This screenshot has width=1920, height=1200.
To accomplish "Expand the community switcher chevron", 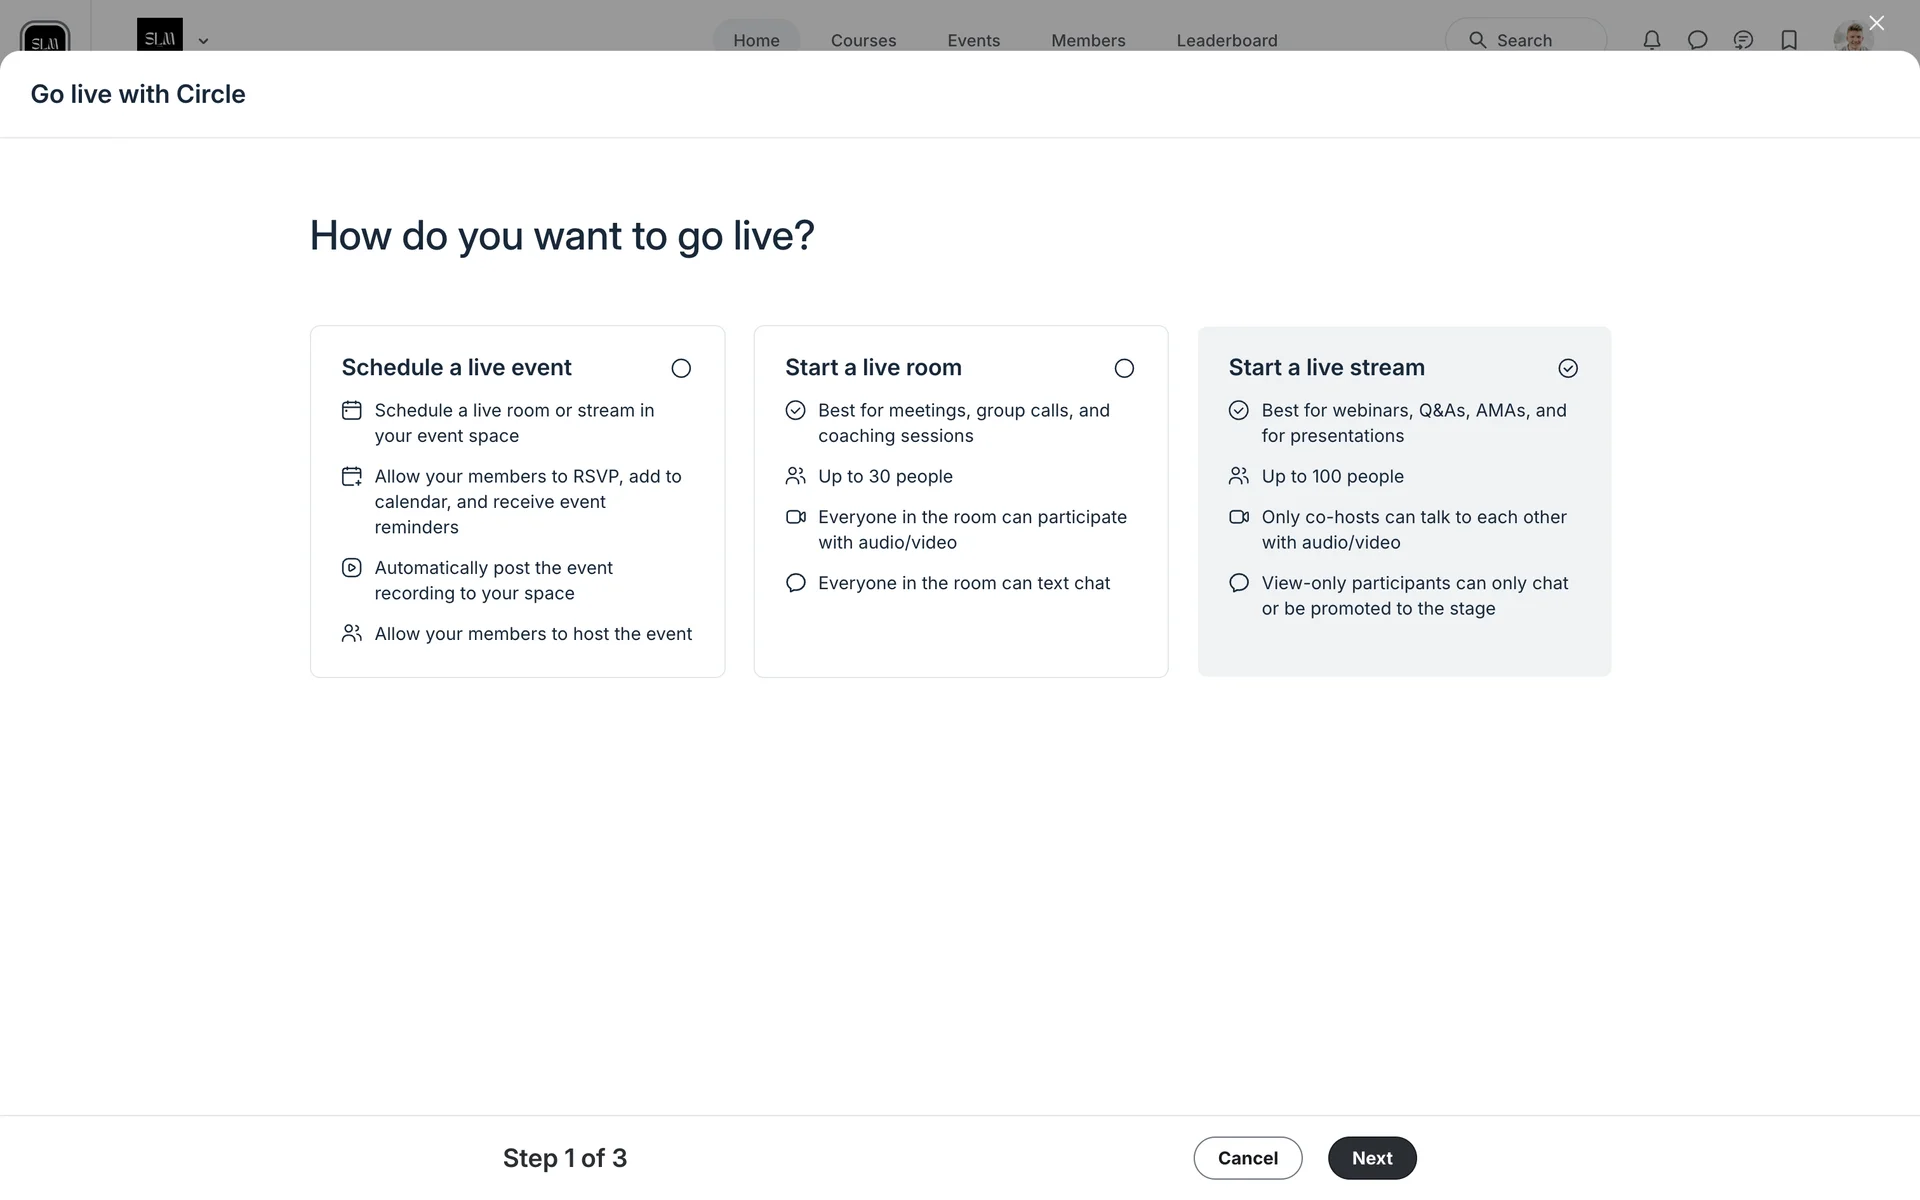I will (203, 41).
